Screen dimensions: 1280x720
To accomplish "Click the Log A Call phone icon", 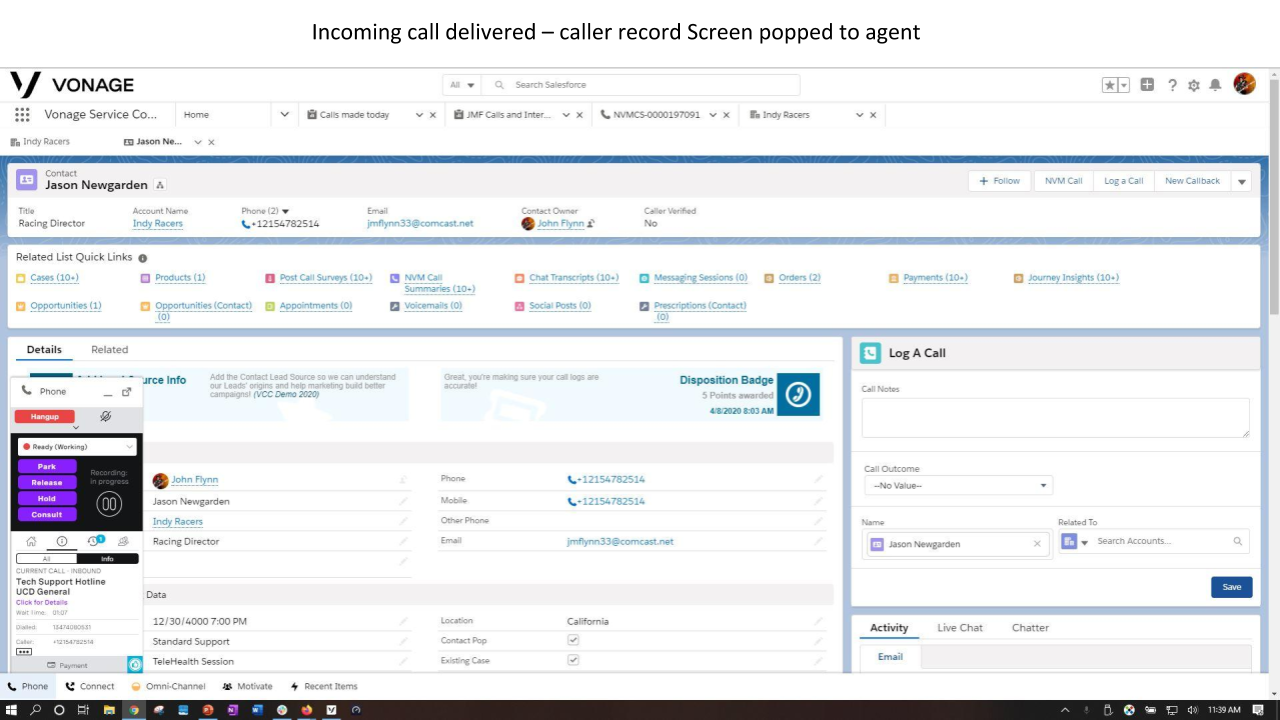I will [871, 353].
